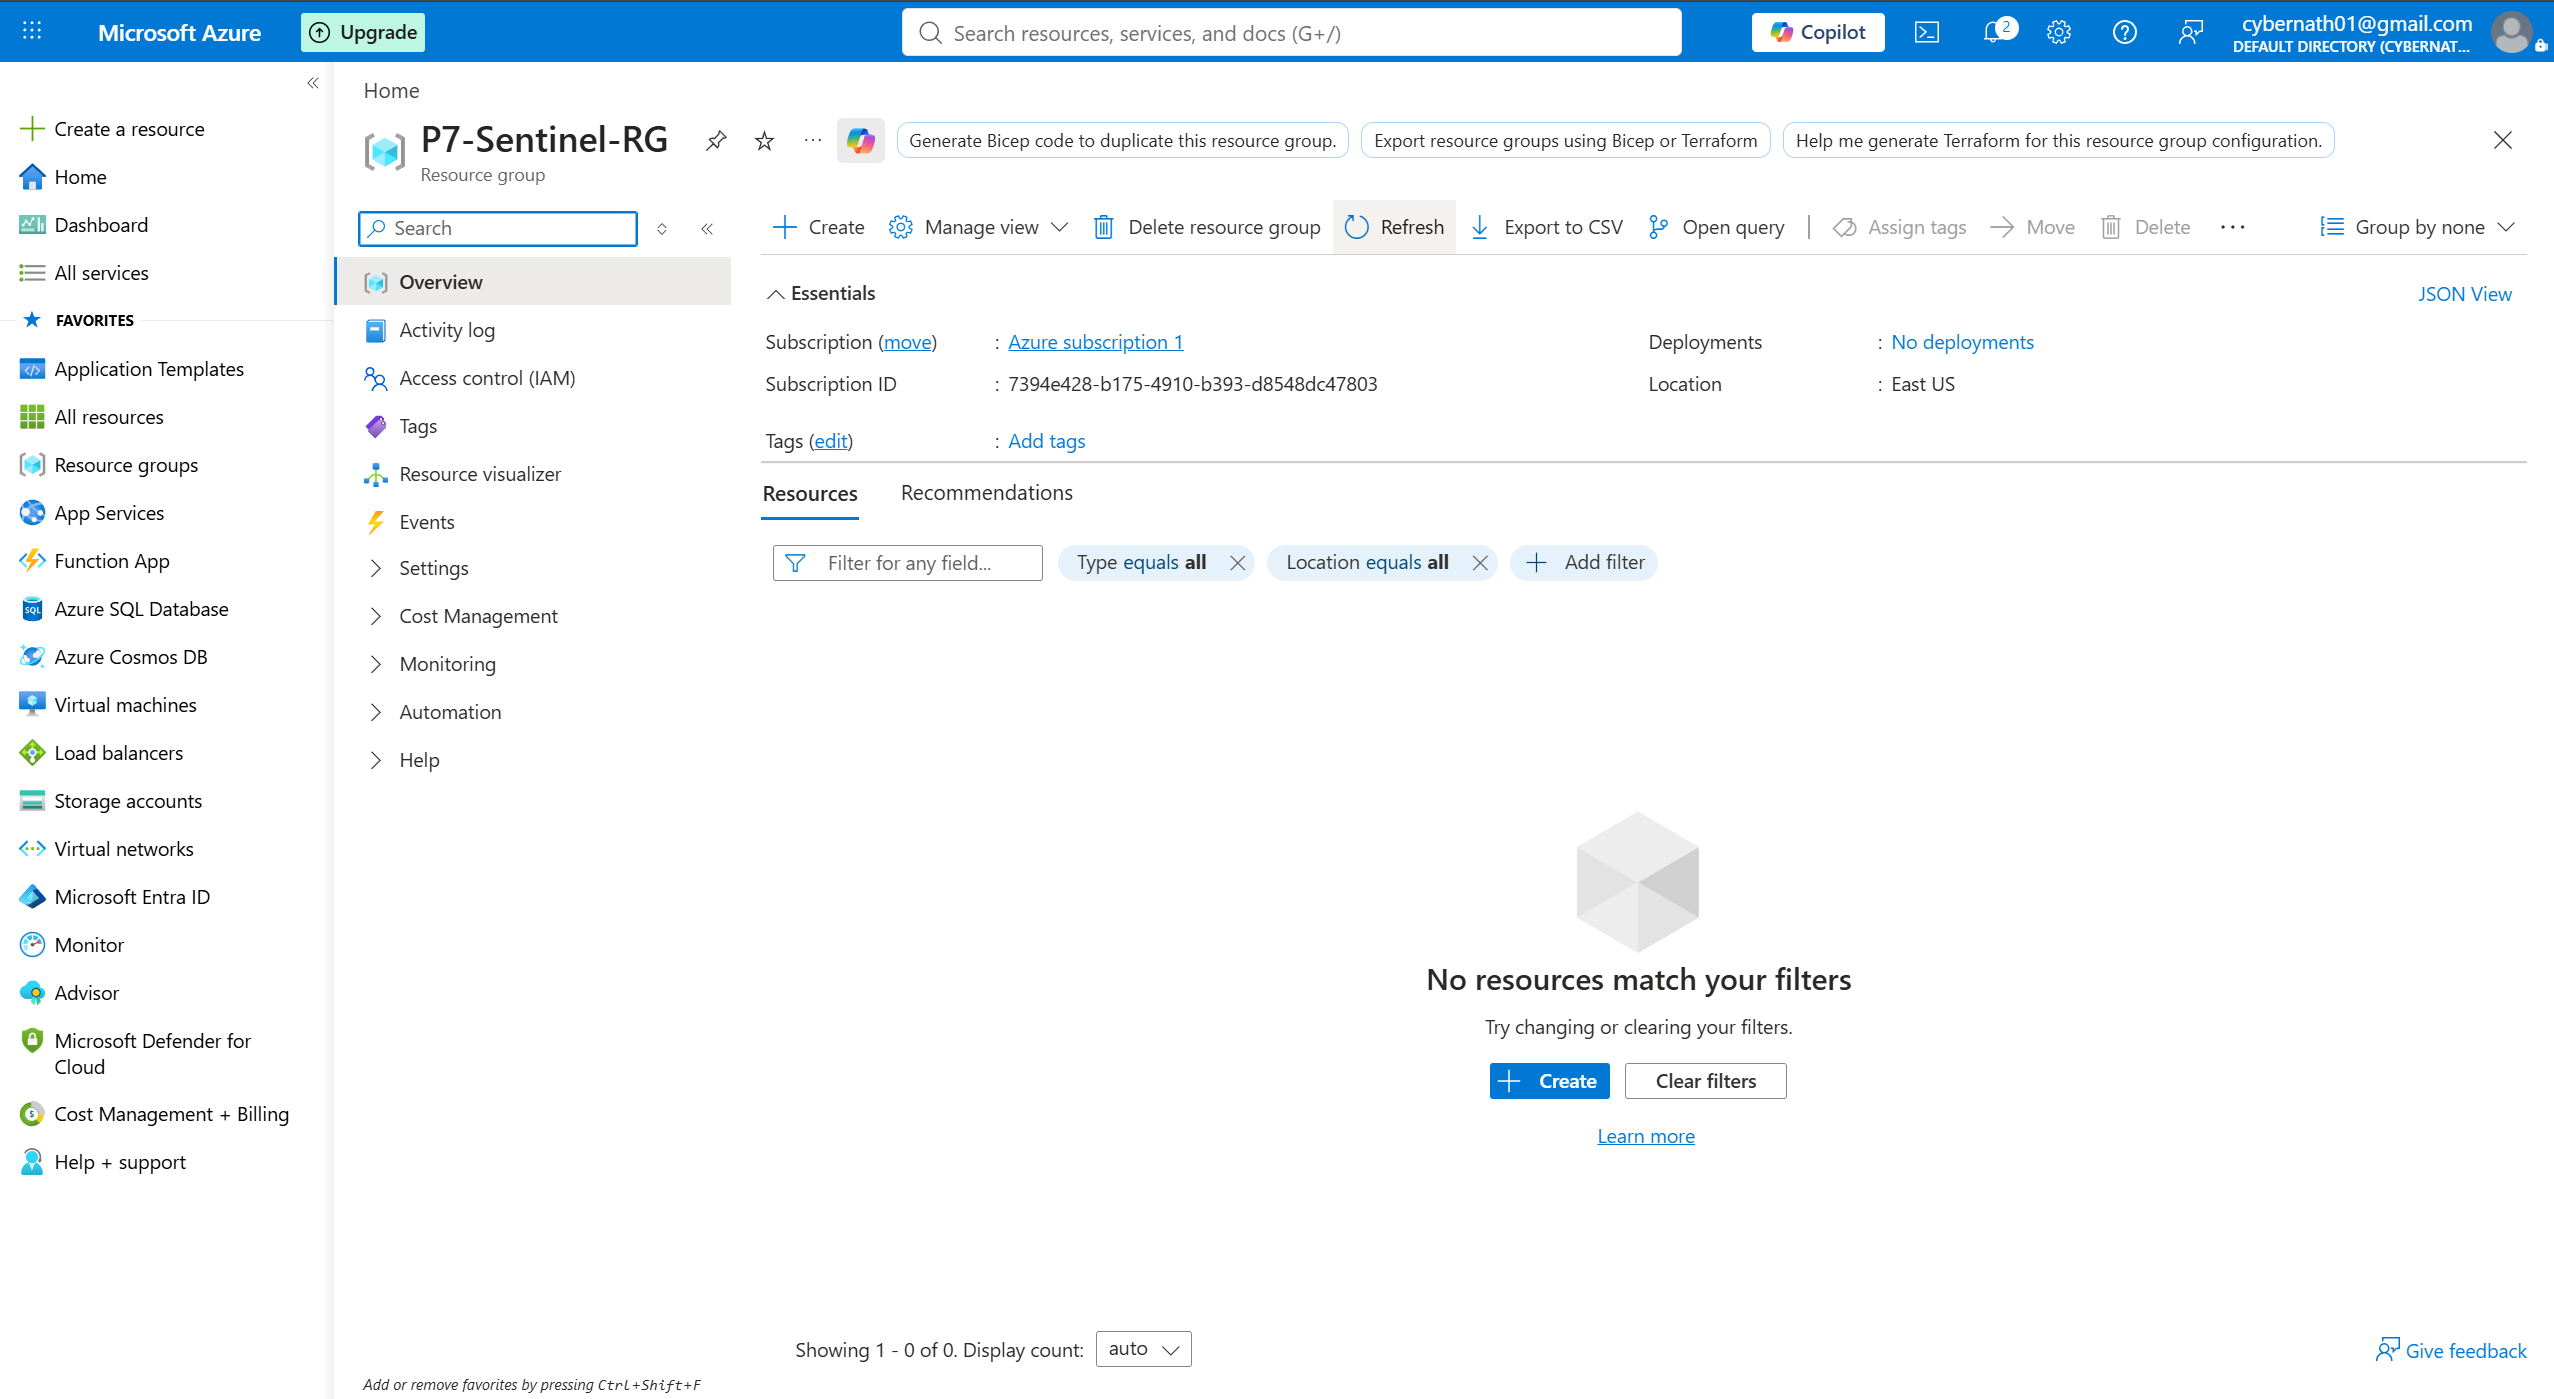Remove the Type equals all filter

[1238, 562]
